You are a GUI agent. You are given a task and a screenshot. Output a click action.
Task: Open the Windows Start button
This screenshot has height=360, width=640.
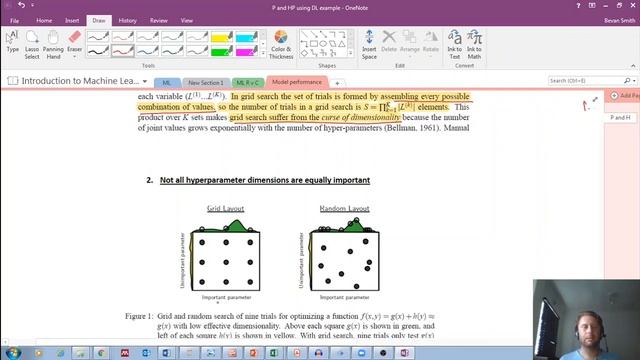pyautogui.click(x=13, y=353)
